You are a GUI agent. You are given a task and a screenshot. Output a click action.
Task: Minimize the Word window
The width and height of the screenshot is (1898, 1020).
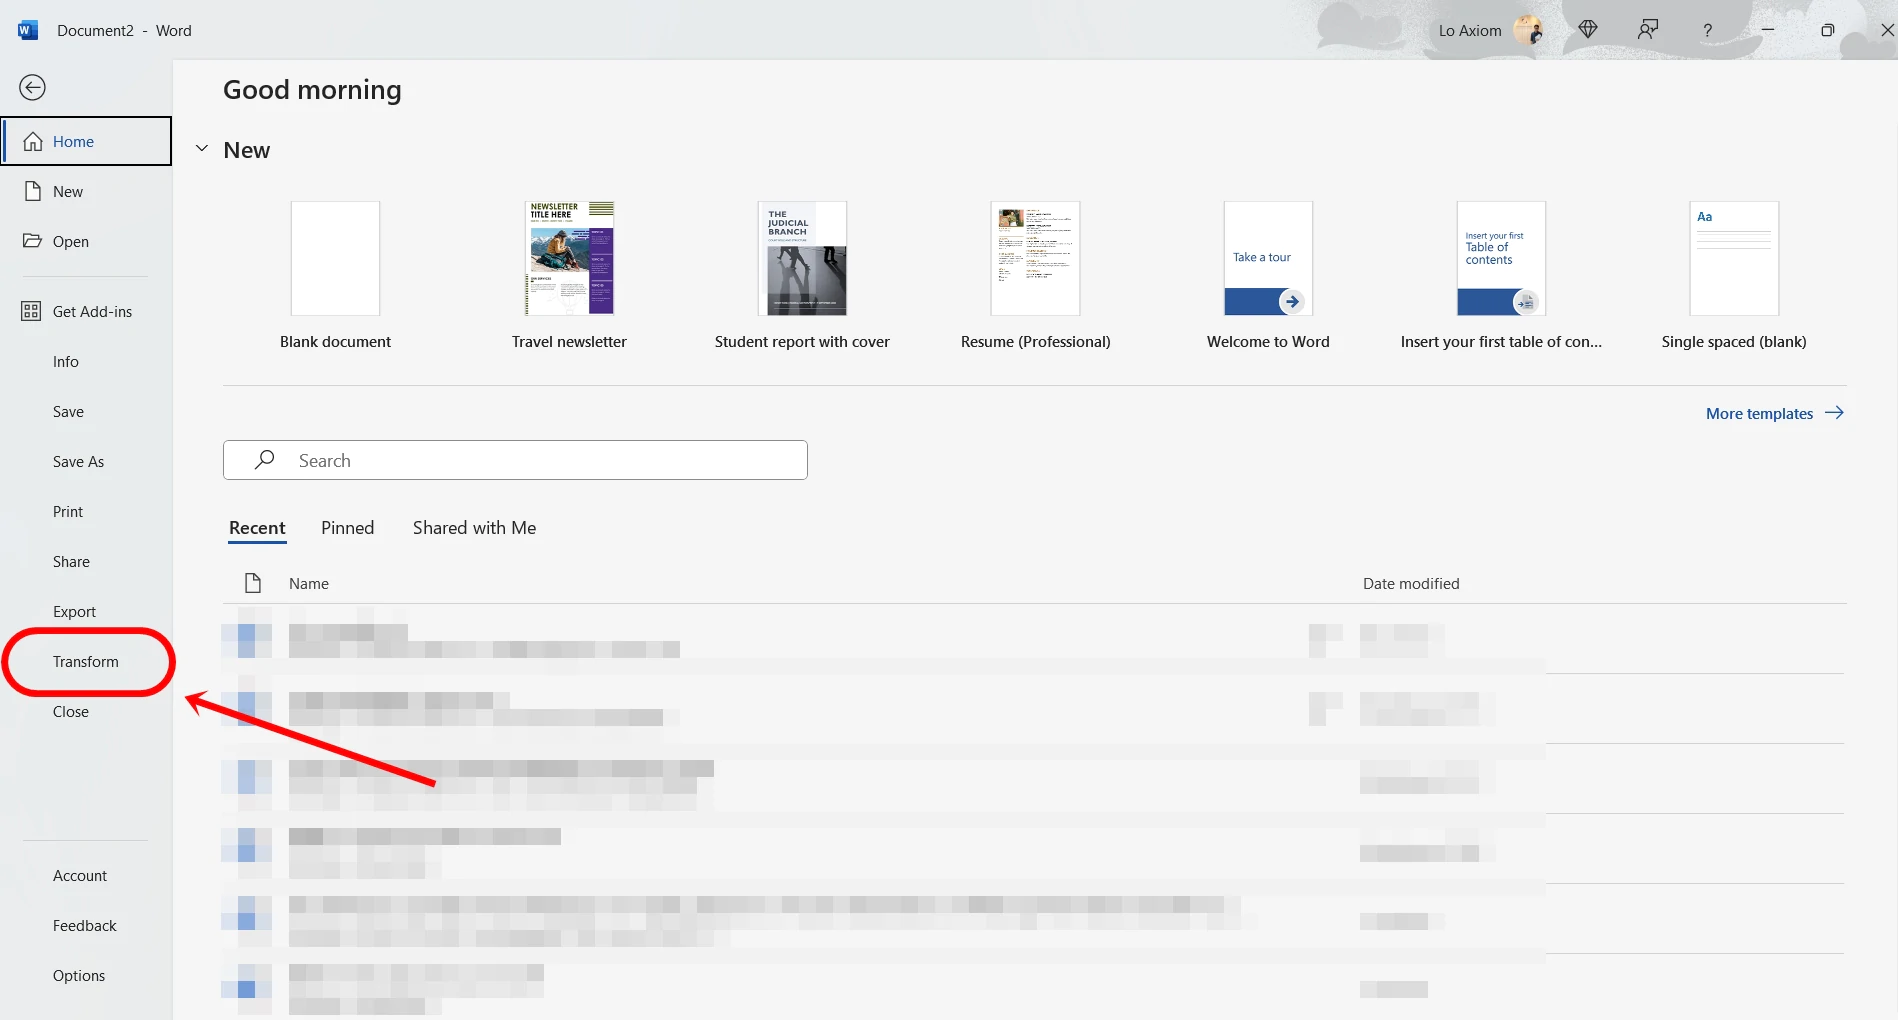coord(1768,30)
